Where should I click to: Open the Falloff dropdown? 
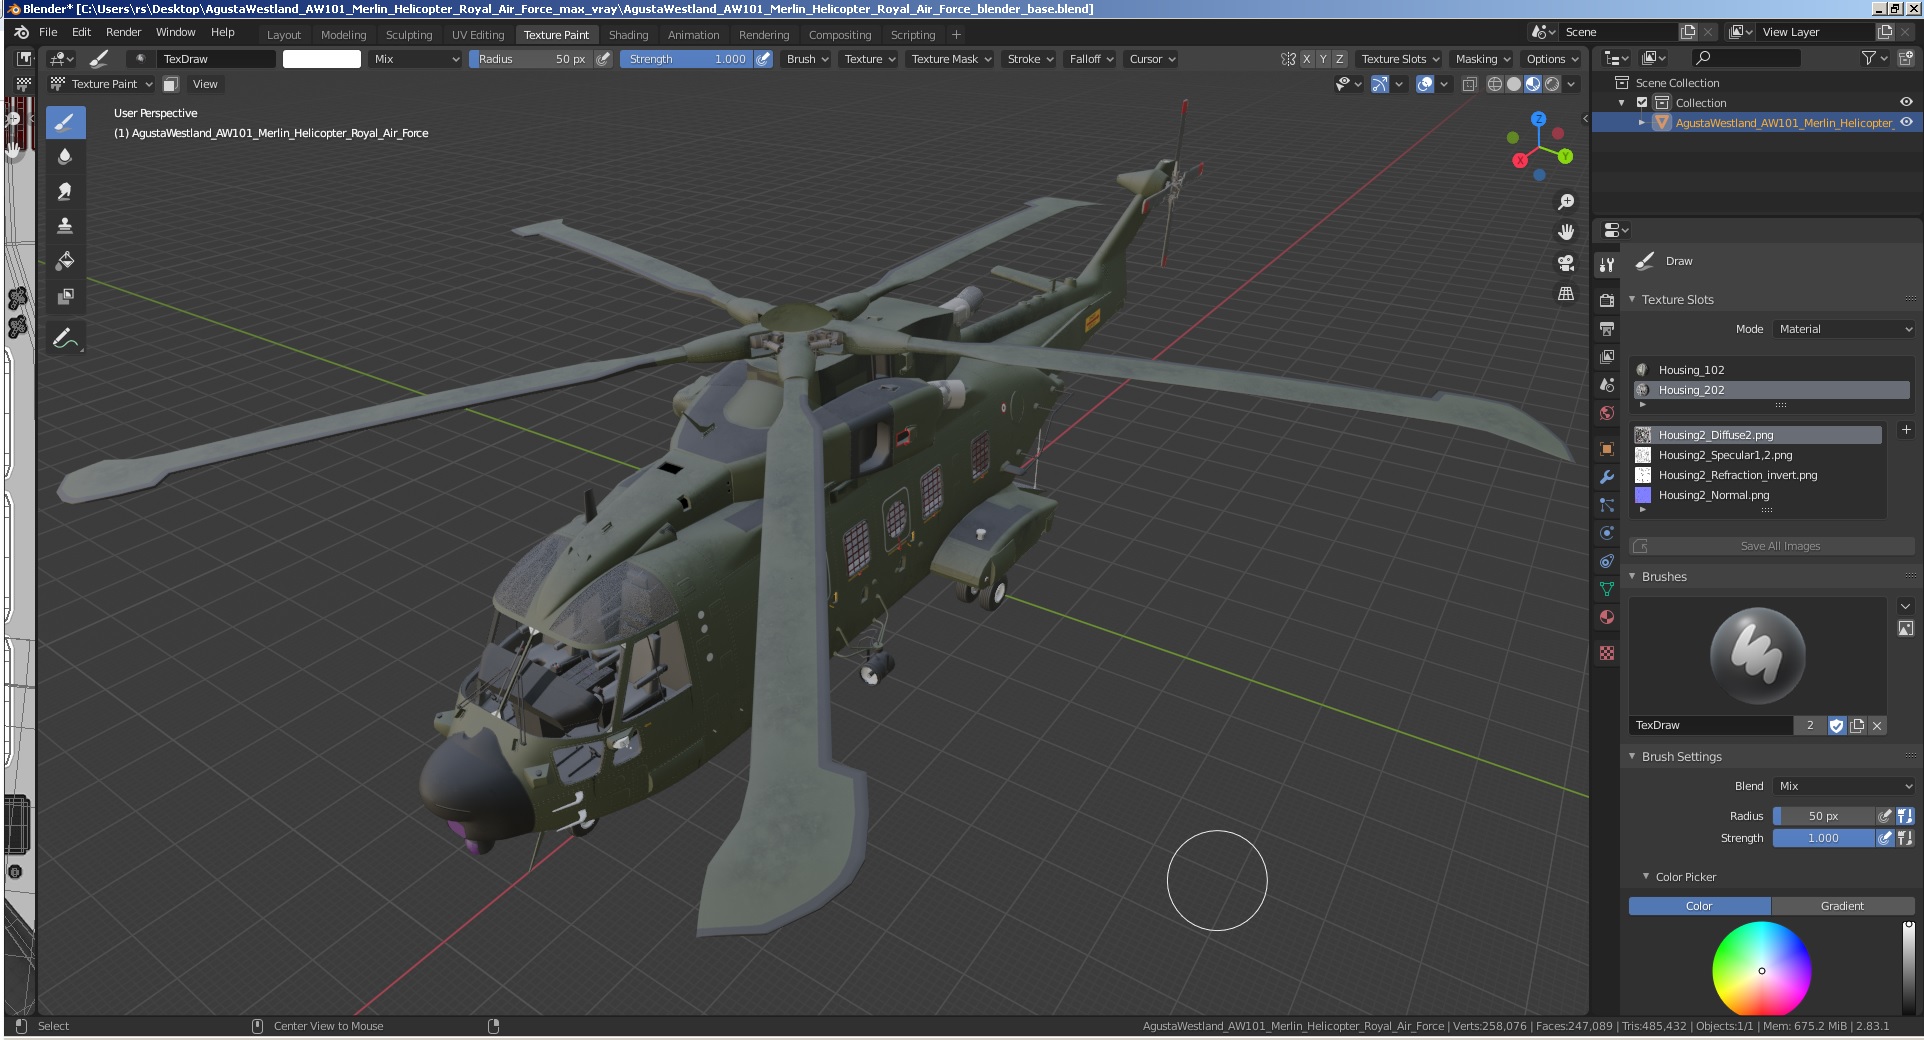click(x=1090, y=59)
